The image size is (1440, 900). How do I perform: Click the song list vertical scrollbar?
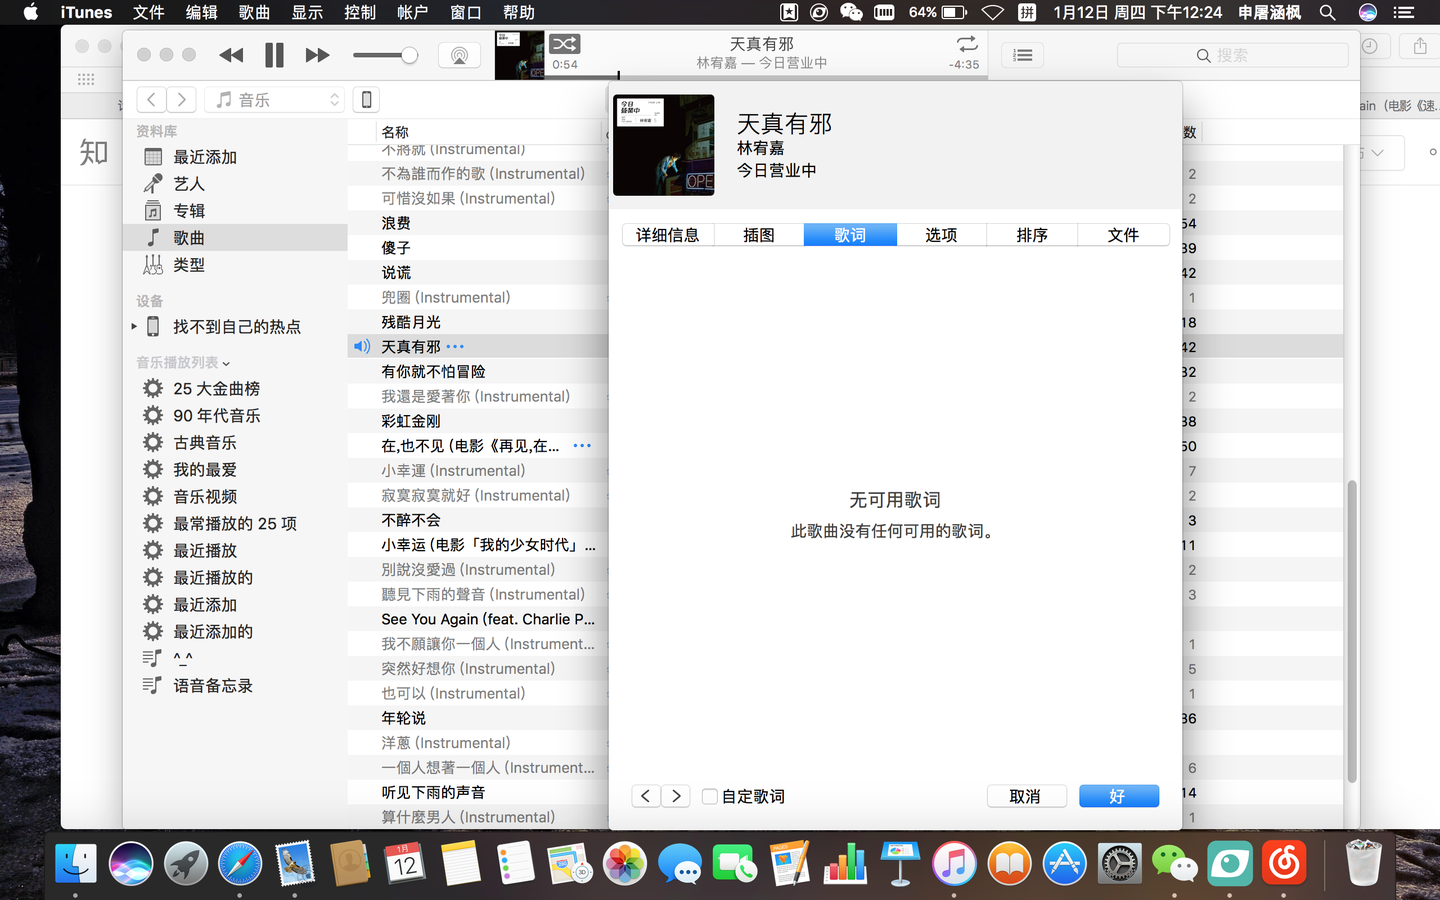1352,630
